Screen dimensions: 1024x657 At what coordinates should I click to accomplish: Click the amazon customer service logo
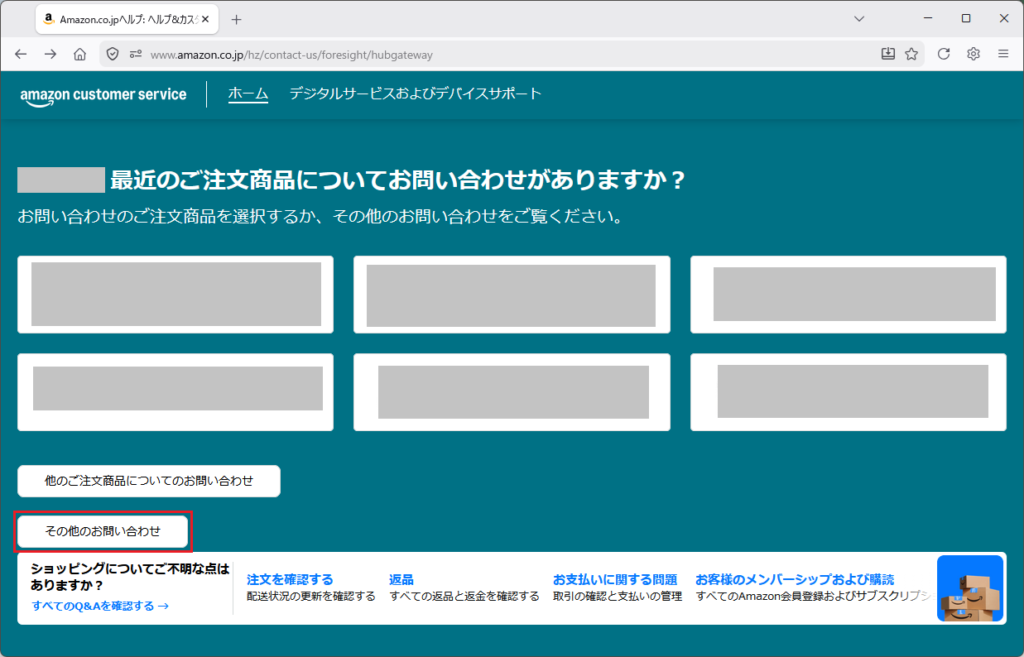103,95
